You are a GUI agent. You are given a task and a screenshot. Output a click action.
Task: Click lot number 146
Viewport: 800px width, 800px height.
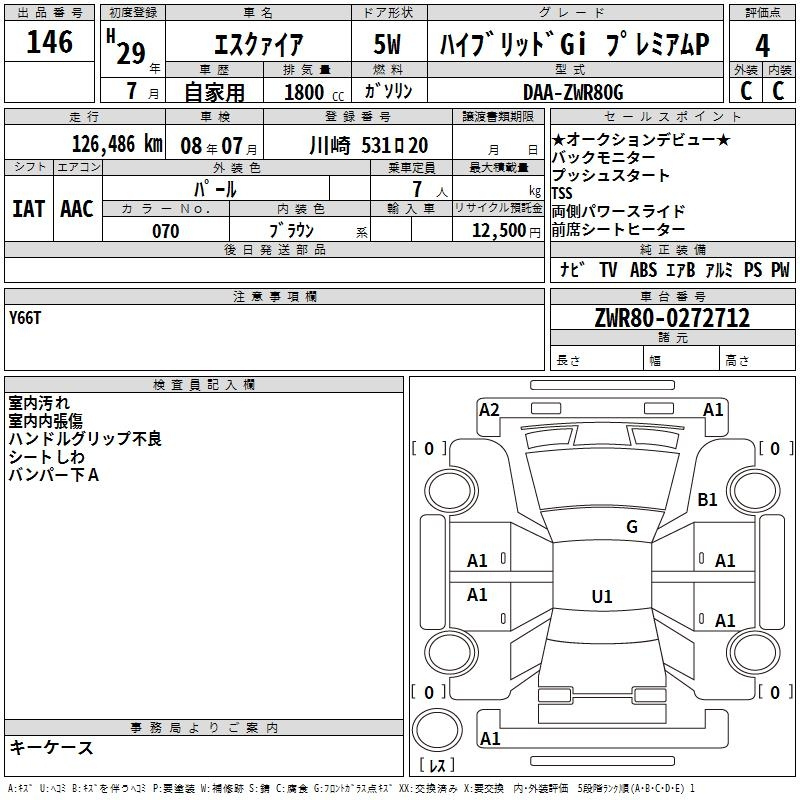click(49, 42)
